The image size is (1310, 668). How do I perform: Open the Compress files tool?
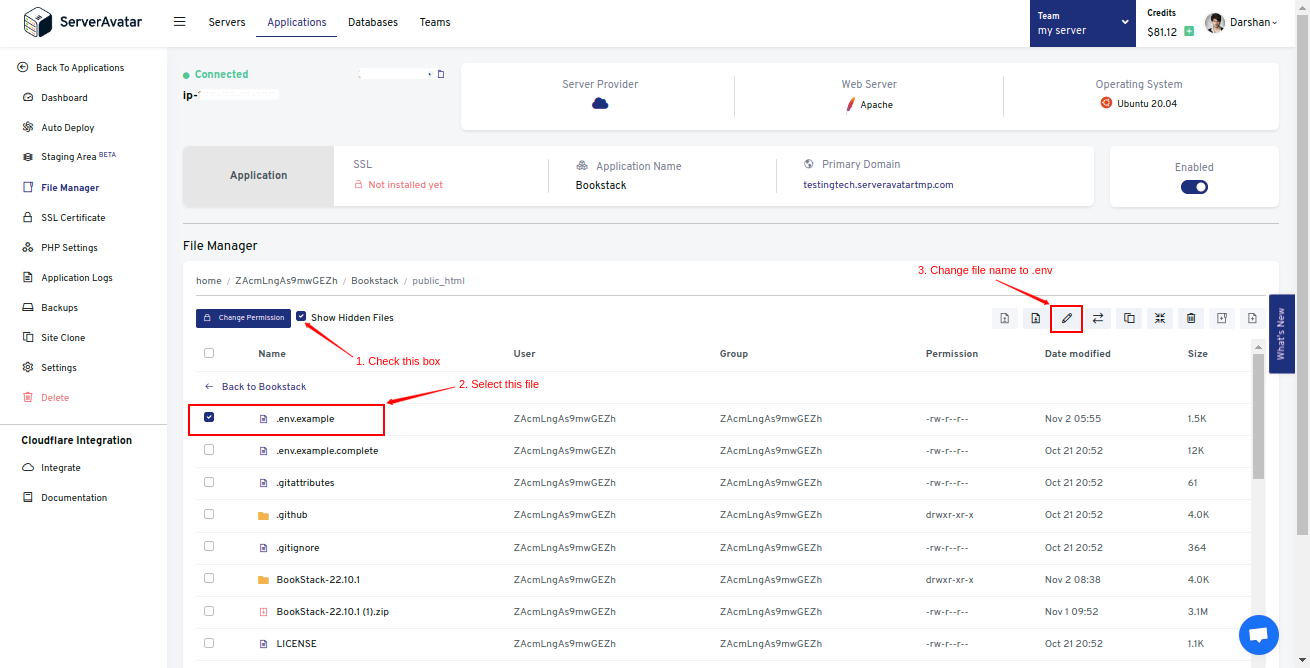point(1159,318)
